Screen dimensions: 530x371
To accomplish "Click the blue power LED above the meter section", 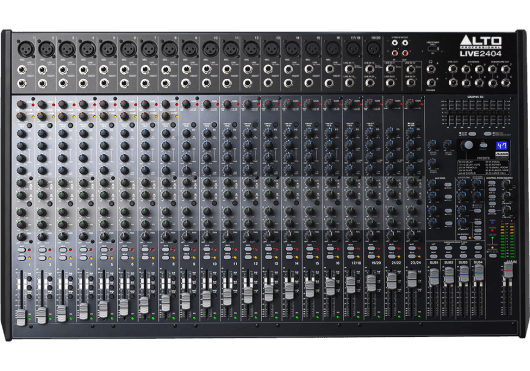I will pyautogui.click(x=492, y=223).
